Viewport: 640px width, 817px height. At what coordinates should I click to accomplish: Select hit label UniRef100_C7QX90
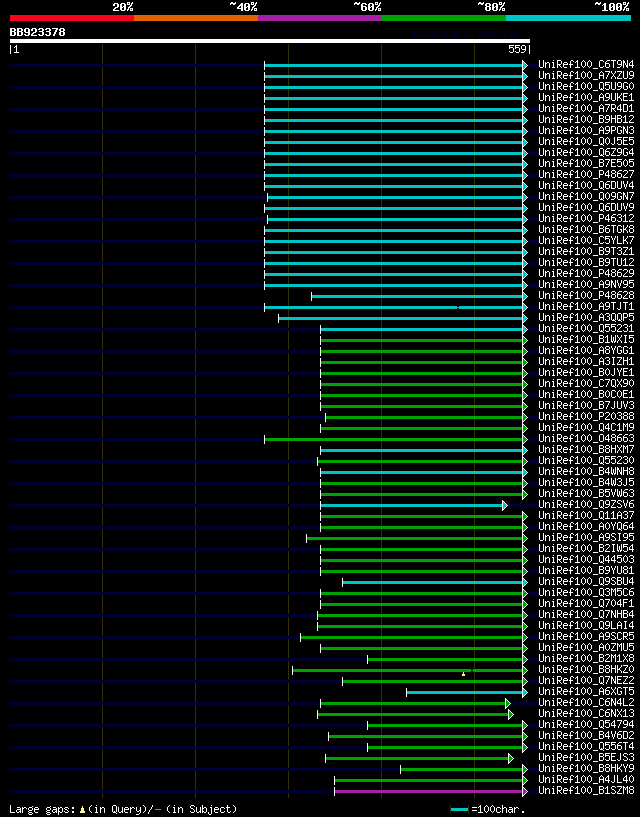586,383
